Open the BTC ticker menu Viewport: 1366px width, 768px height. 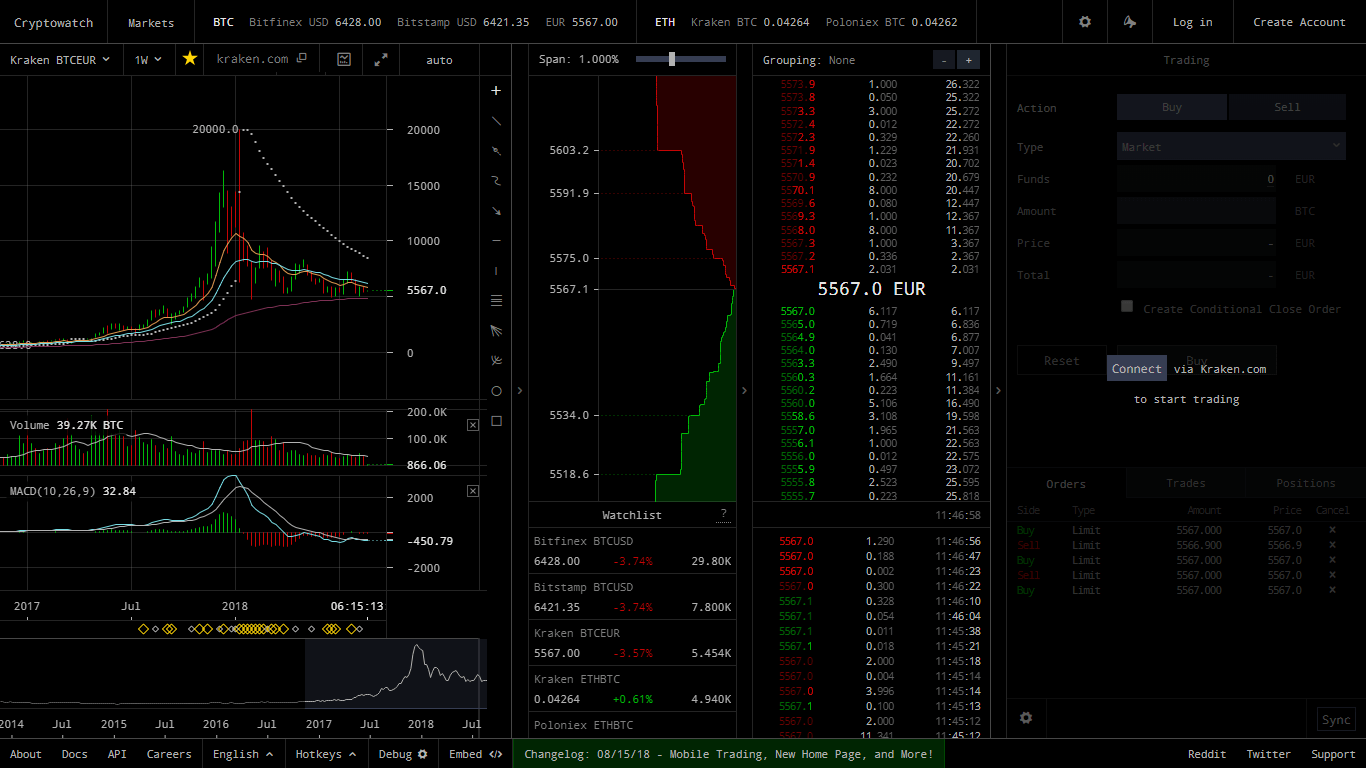(x=223, y=22)
